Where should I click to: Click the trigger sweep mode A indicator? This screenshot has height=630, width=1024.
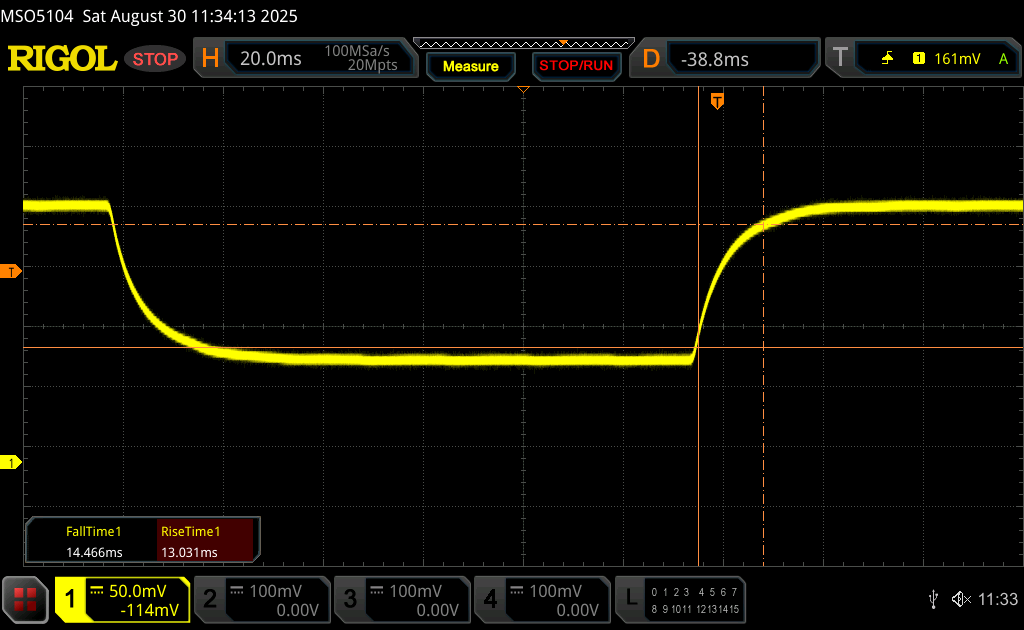coord(1004,59)
